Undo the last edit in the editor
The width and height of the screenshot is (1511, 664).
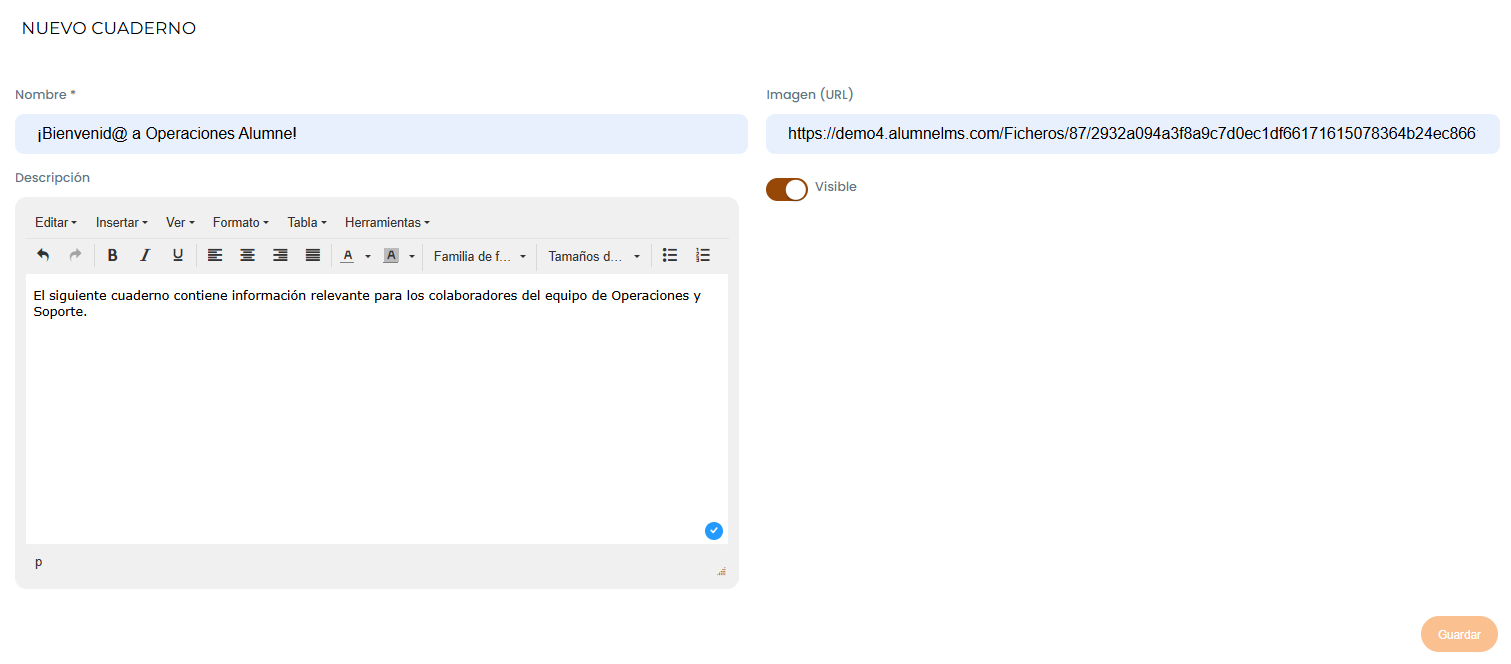[x=43, y=255]
